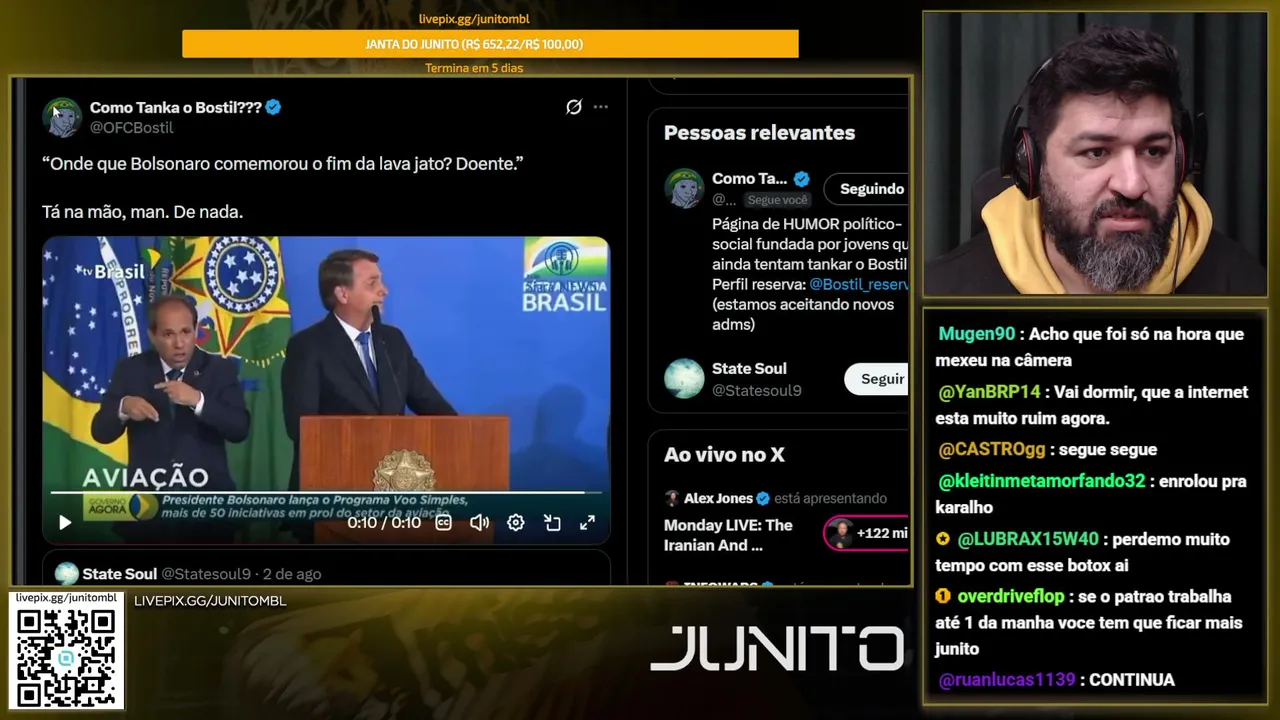Open the Como Tanka o Bostil post avatar
Image resolution: width=1280 pixels, height=720 pixels.
(x=62, y=117)
